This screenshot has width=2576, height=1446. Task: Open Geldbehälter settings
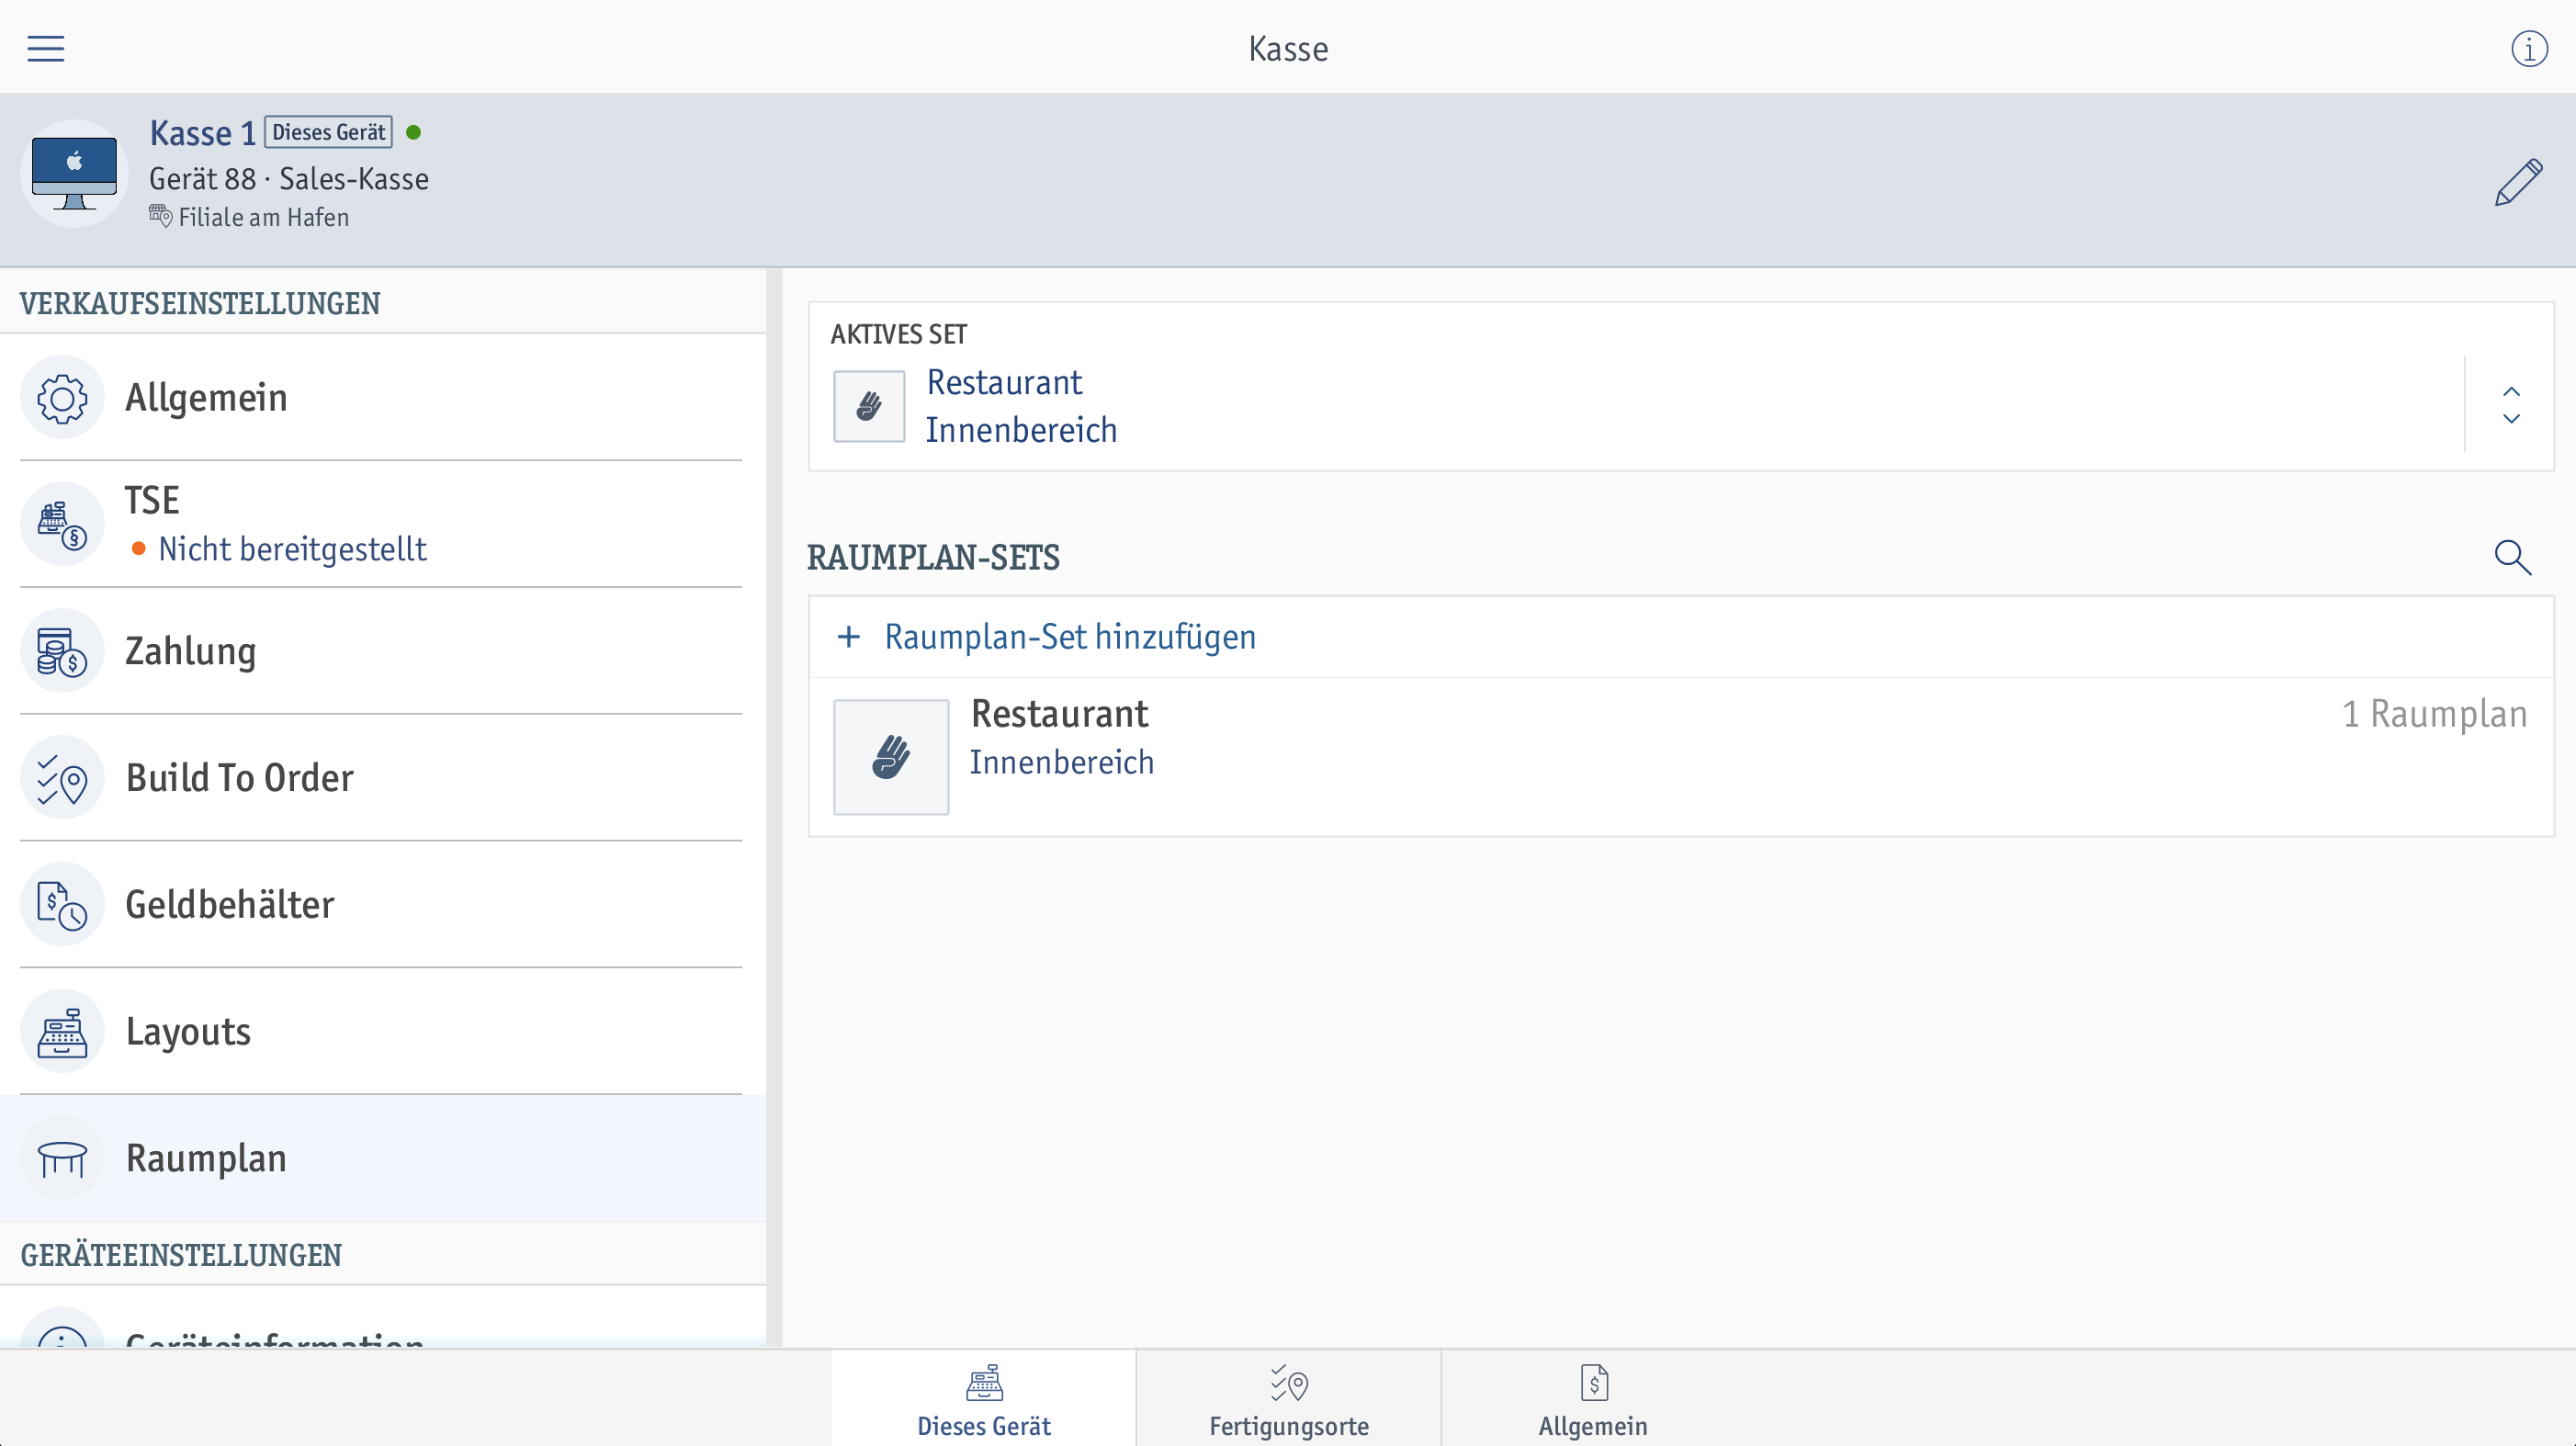tap(381, 904)
